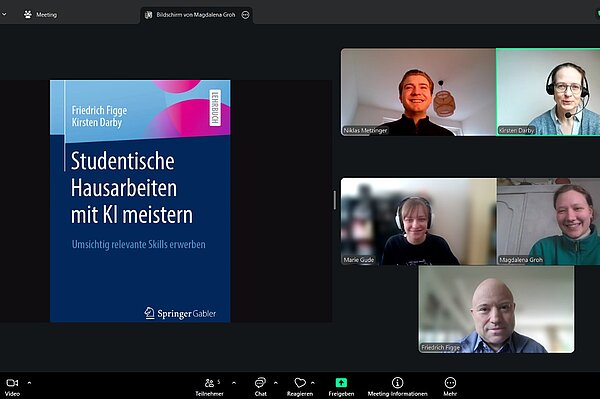Image resolution: width=600 pixels, height=399 pixels.
Task: Expand the Reagieren options chevron
Action: [x=313, y=383]
